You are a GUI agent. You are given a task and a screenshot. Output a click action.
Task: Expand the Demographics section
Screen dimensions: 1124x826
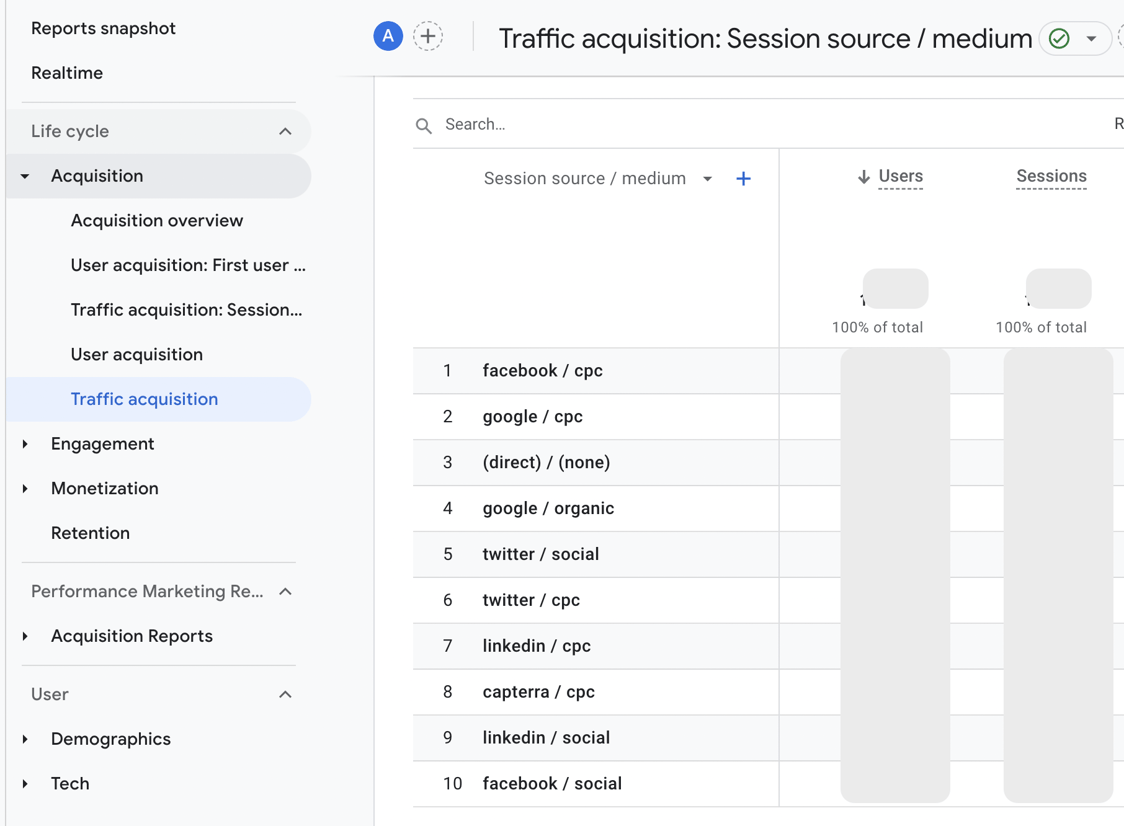click(24, 739)
